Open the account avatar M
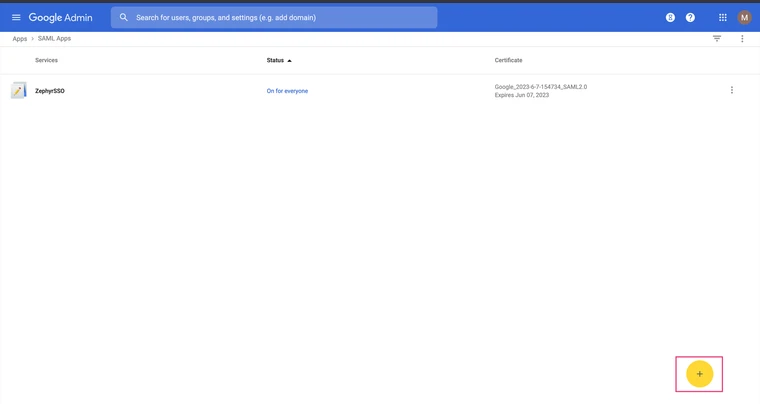760x404 pixels. [744, 17]
